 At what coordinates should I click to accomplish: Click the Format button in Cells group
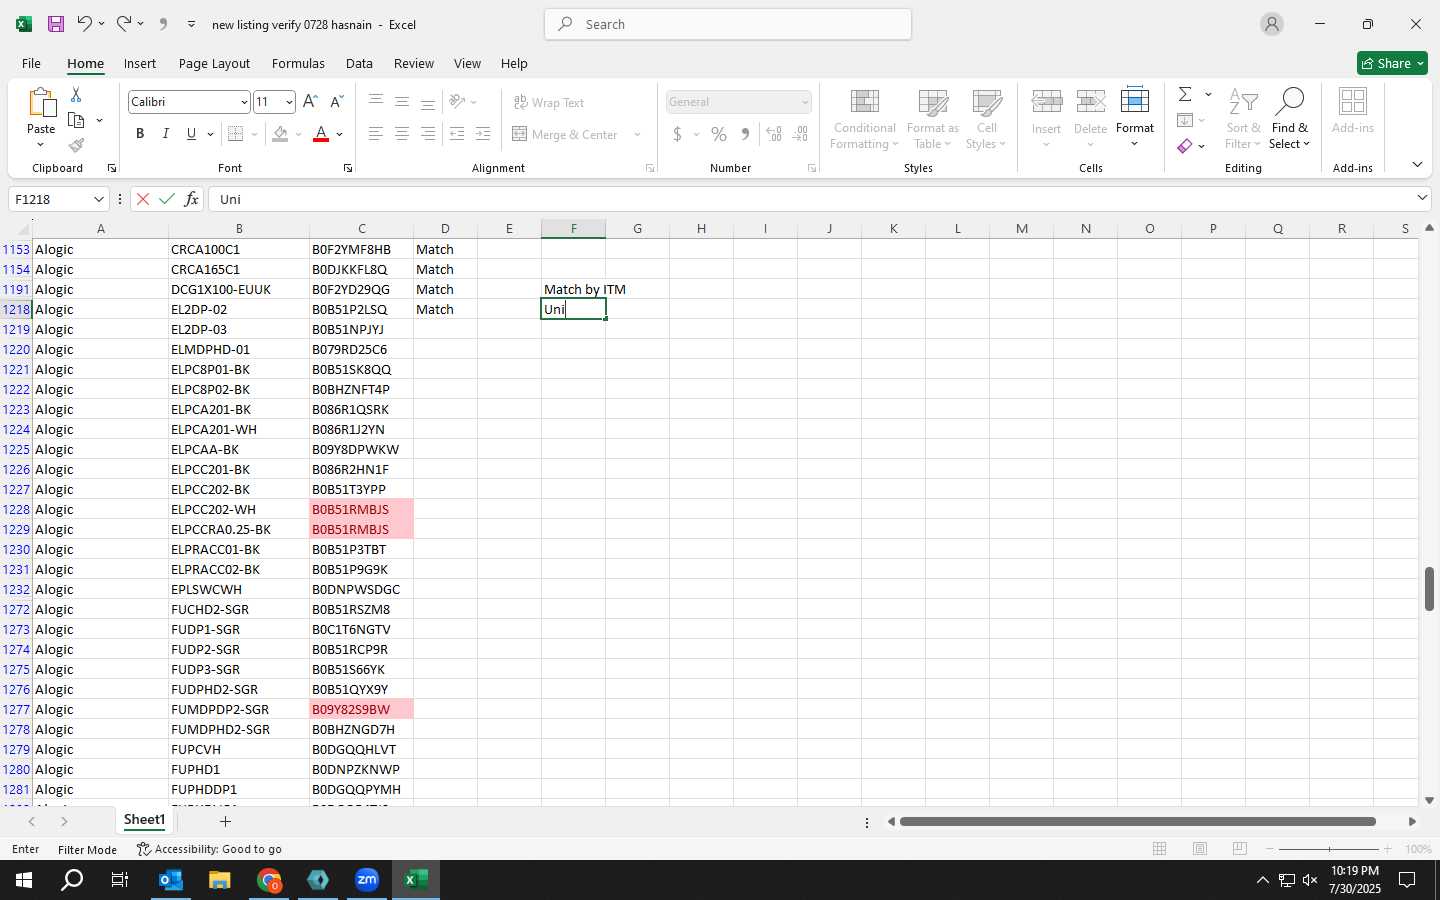[x=1135, y=118]
